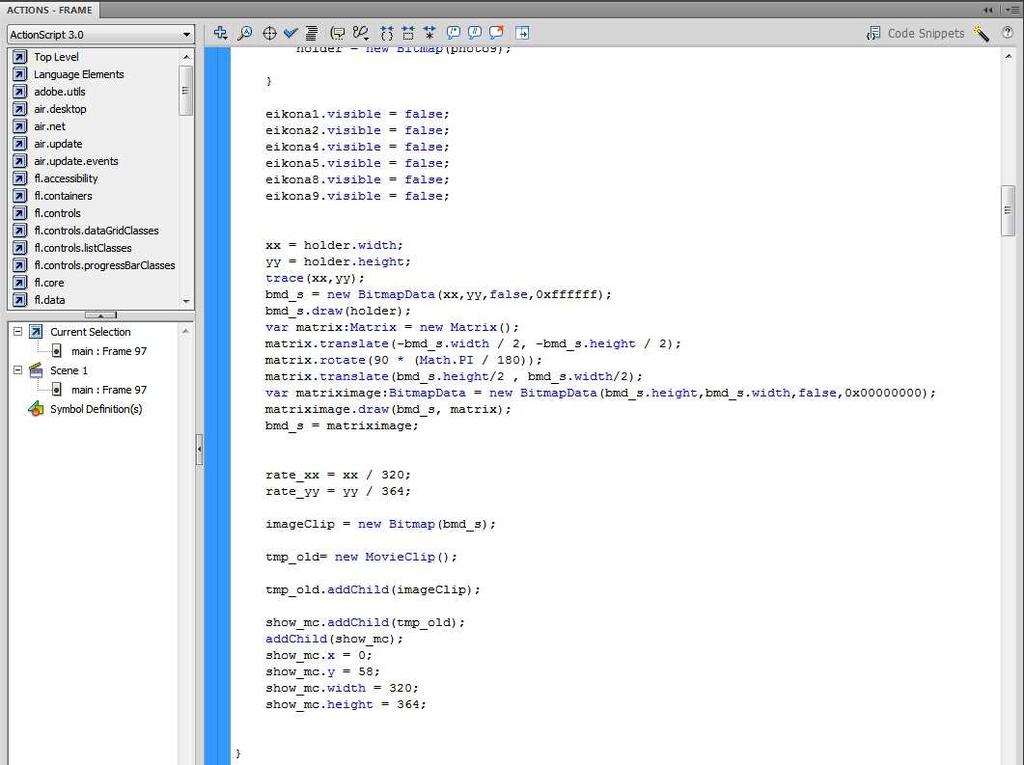The width and height of the screenshot is (1024, 765).
Task: Open the fl.core package
Action: [x=49, y=282]
